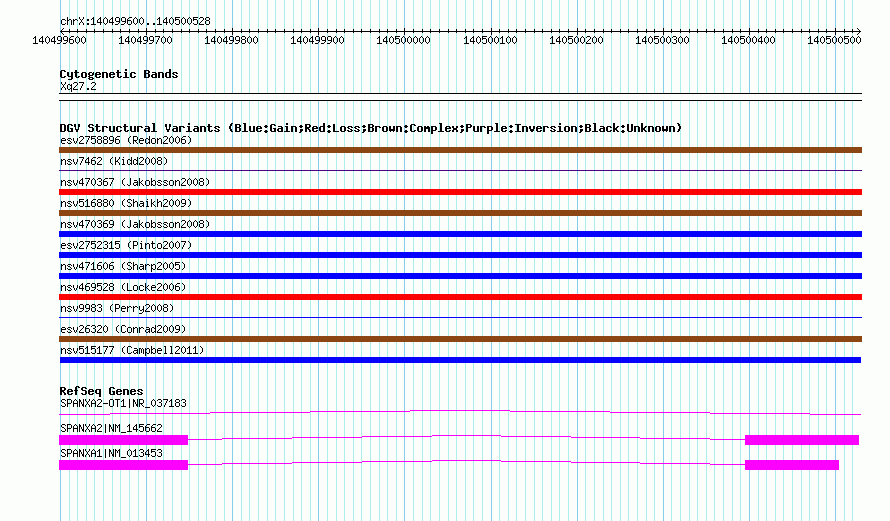Click the RefSeq Genes track heading
The height and width of the screenshot is (521, 890).
(x=101, y=391)
